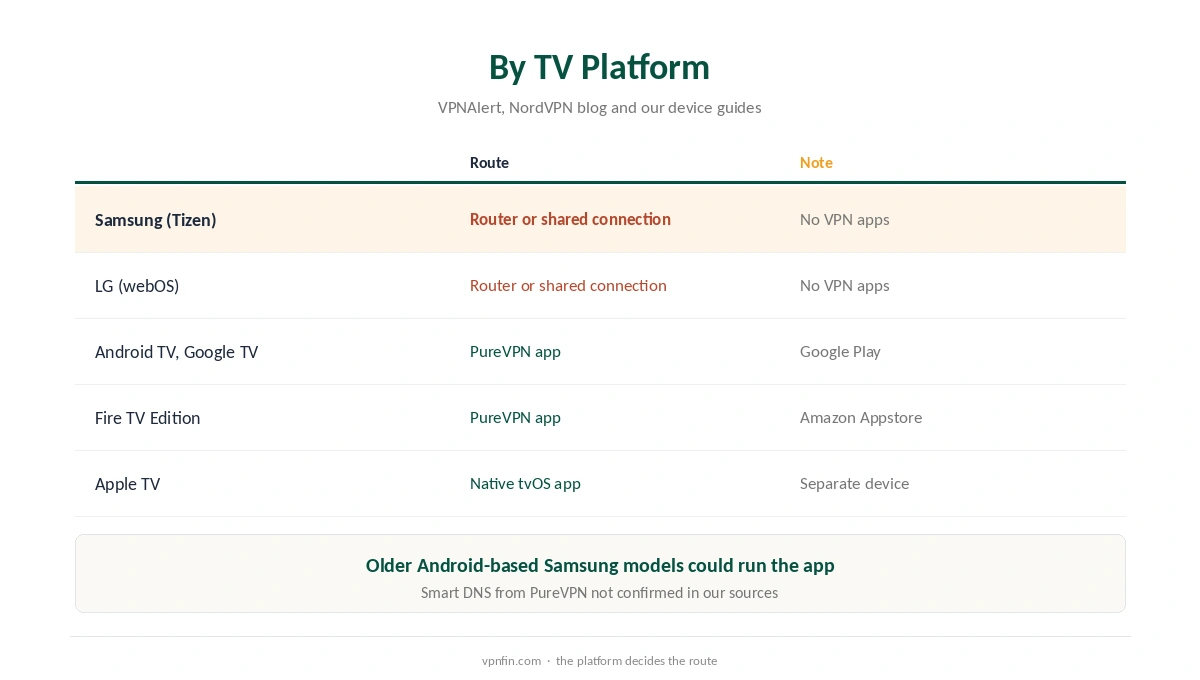The image size is (1200, 680).
Task: Select the 'Samsung (Tizen)' row label
Action: tap(155, 219)
